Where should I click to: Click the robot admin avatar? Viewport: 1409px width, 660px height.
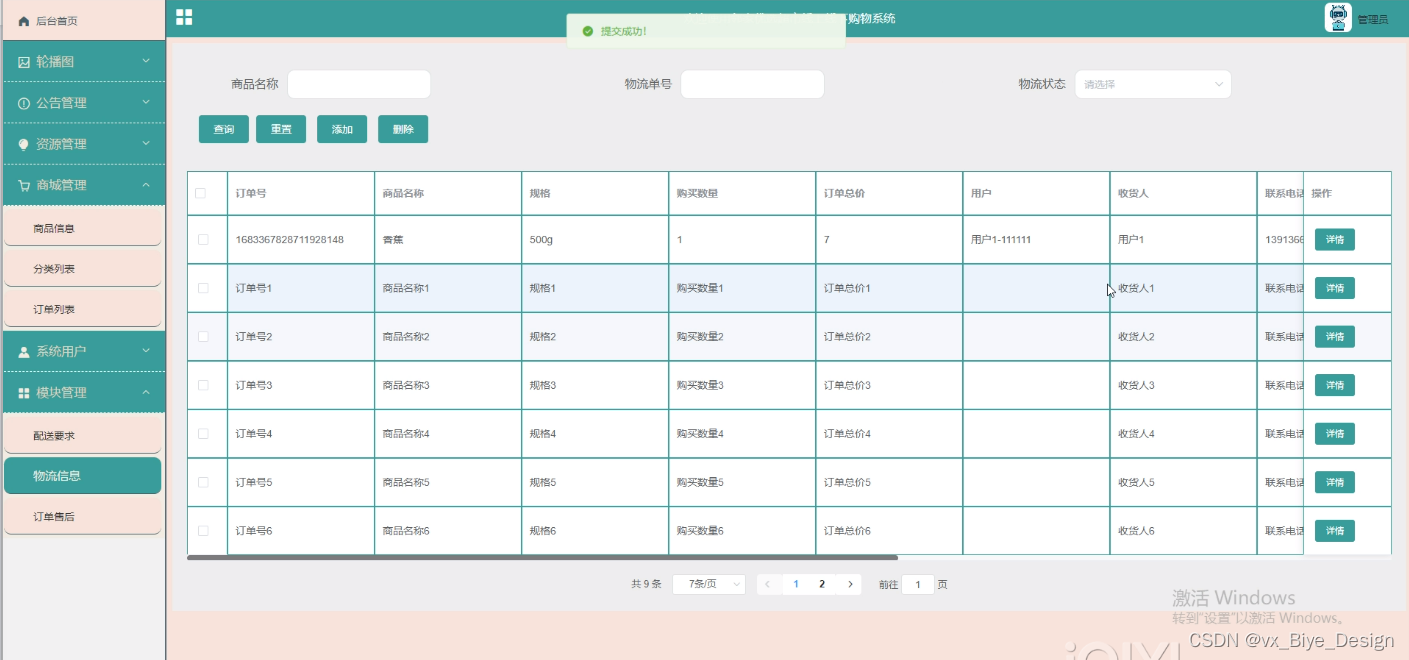tap(1338, 17)
